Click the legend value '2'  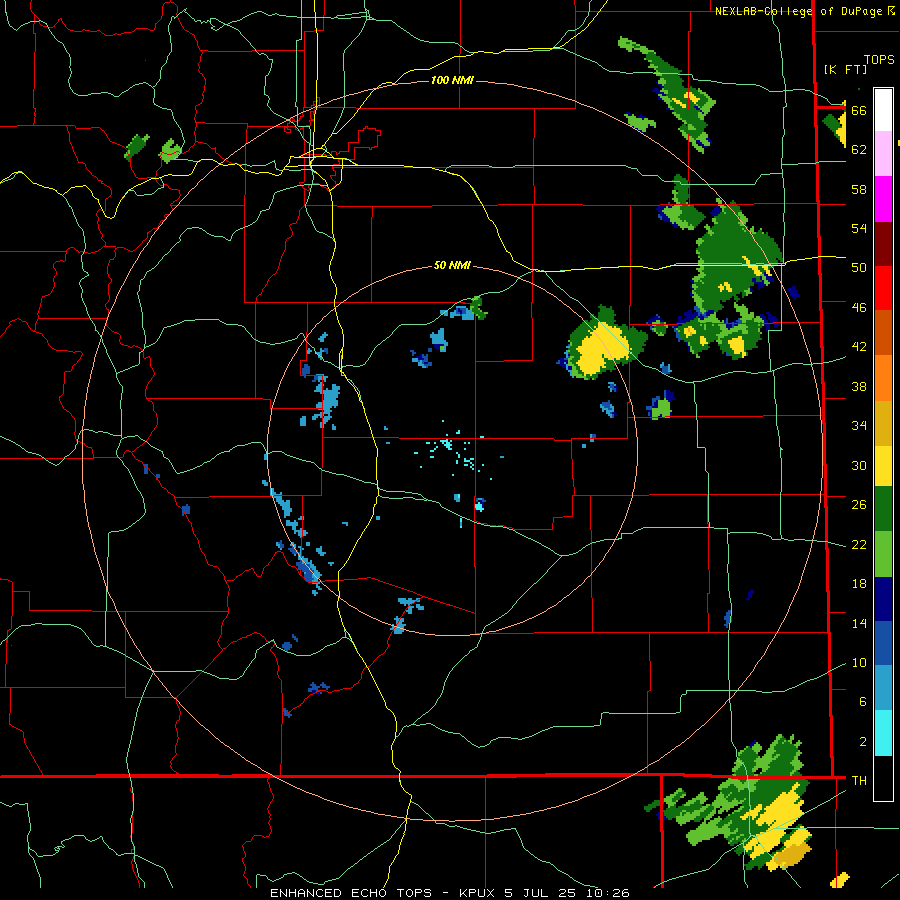point(863,742)
